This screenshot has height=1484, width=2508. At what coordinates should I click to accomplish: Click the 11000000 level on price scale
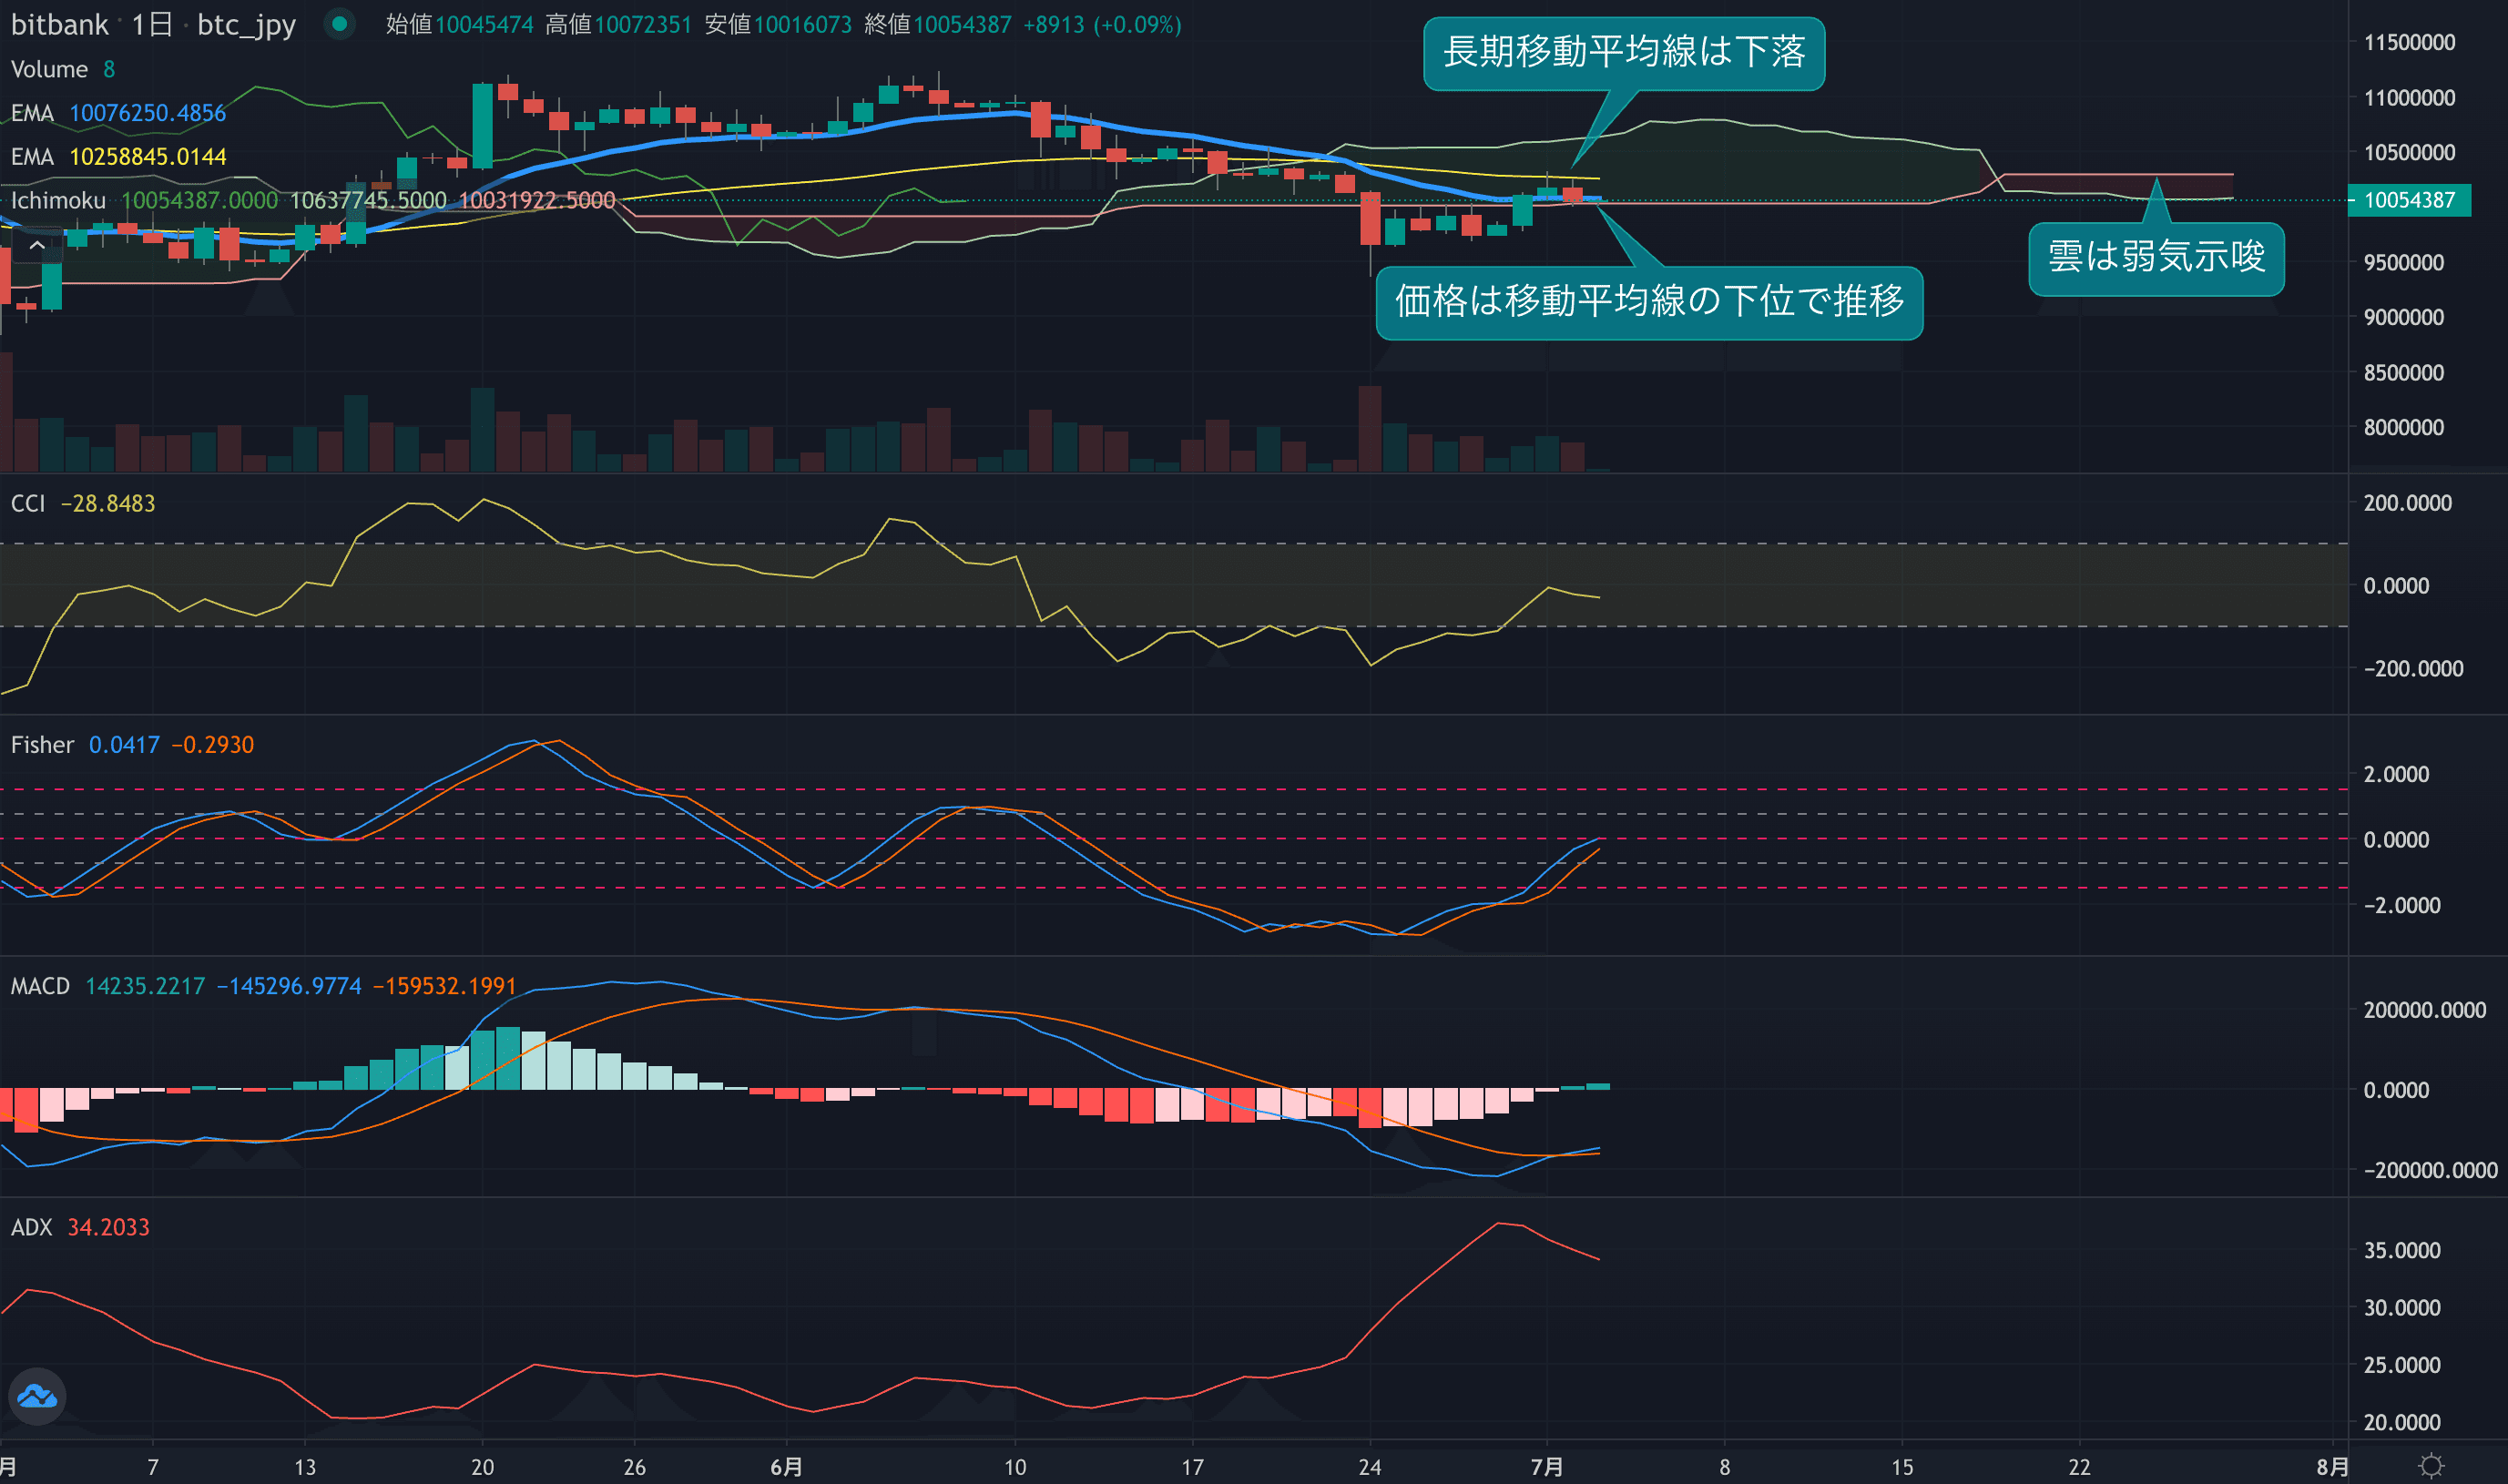(x=2408, y=98)
